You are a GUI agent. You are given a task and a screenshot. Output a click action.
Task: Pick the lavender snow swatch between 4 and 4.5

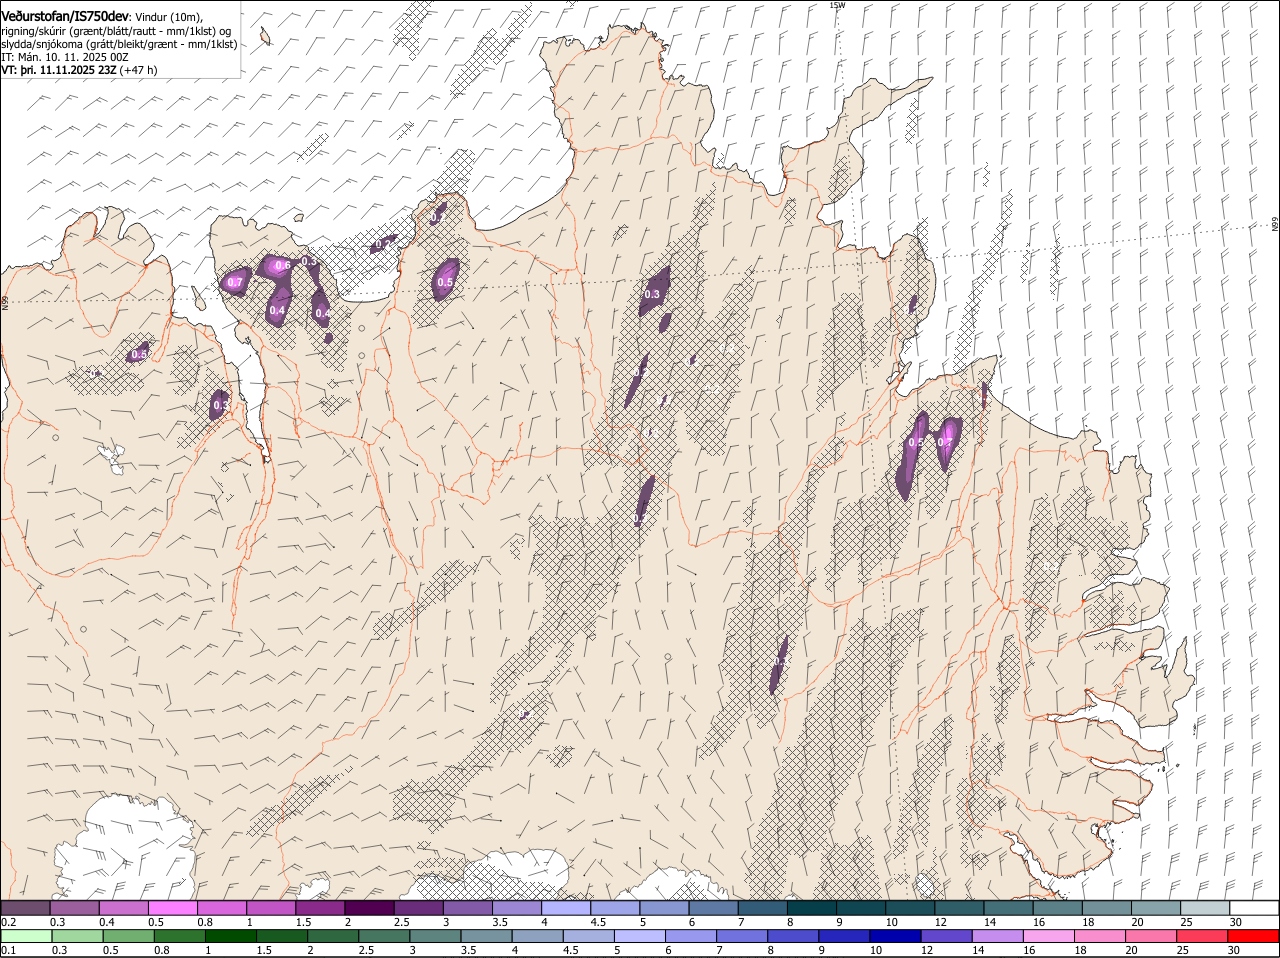pyautogui.click(x=566, y=907)
